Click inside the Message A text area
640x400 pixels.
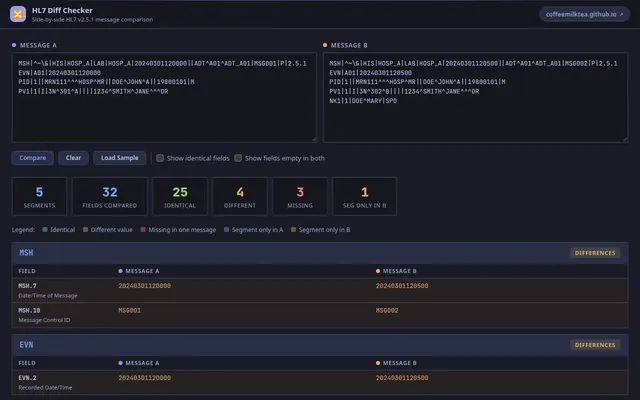coord(164,97)
